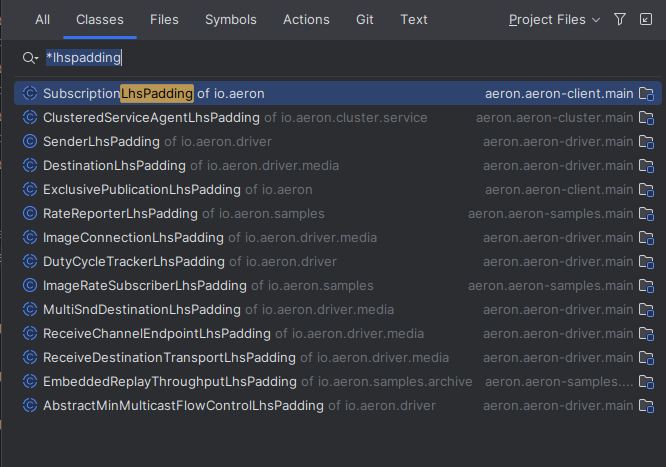Click class icon beside AbstractMinMulticastFlowControlLhsPadding

tap(30, 405)
